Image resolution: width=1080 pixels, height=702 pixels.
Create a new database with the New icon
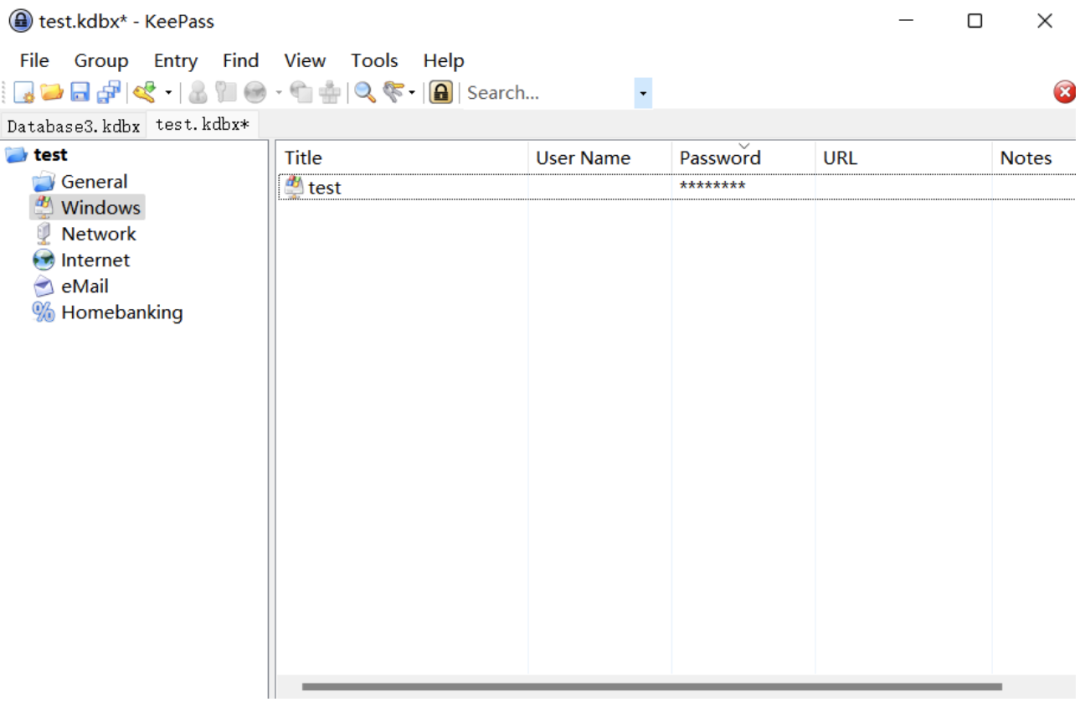pos(23,92)
